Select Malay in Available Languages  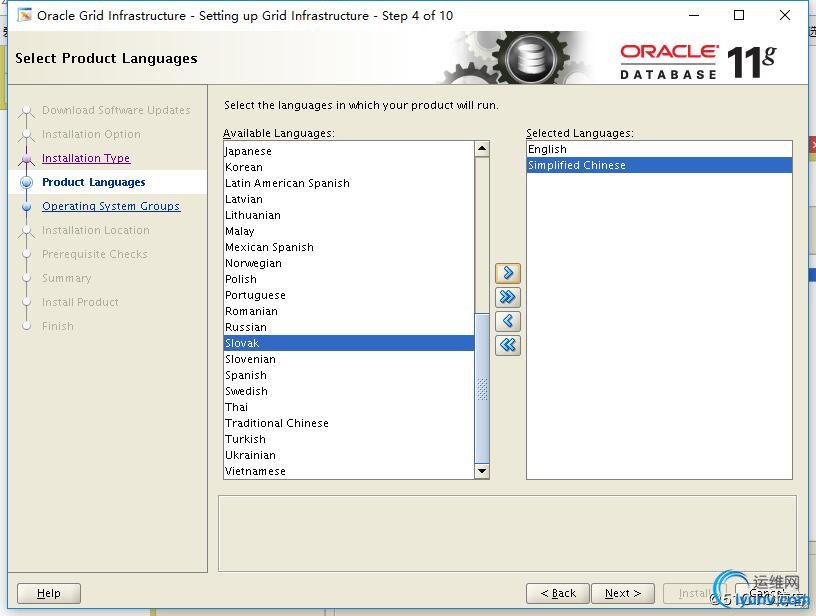pos(349,232)
